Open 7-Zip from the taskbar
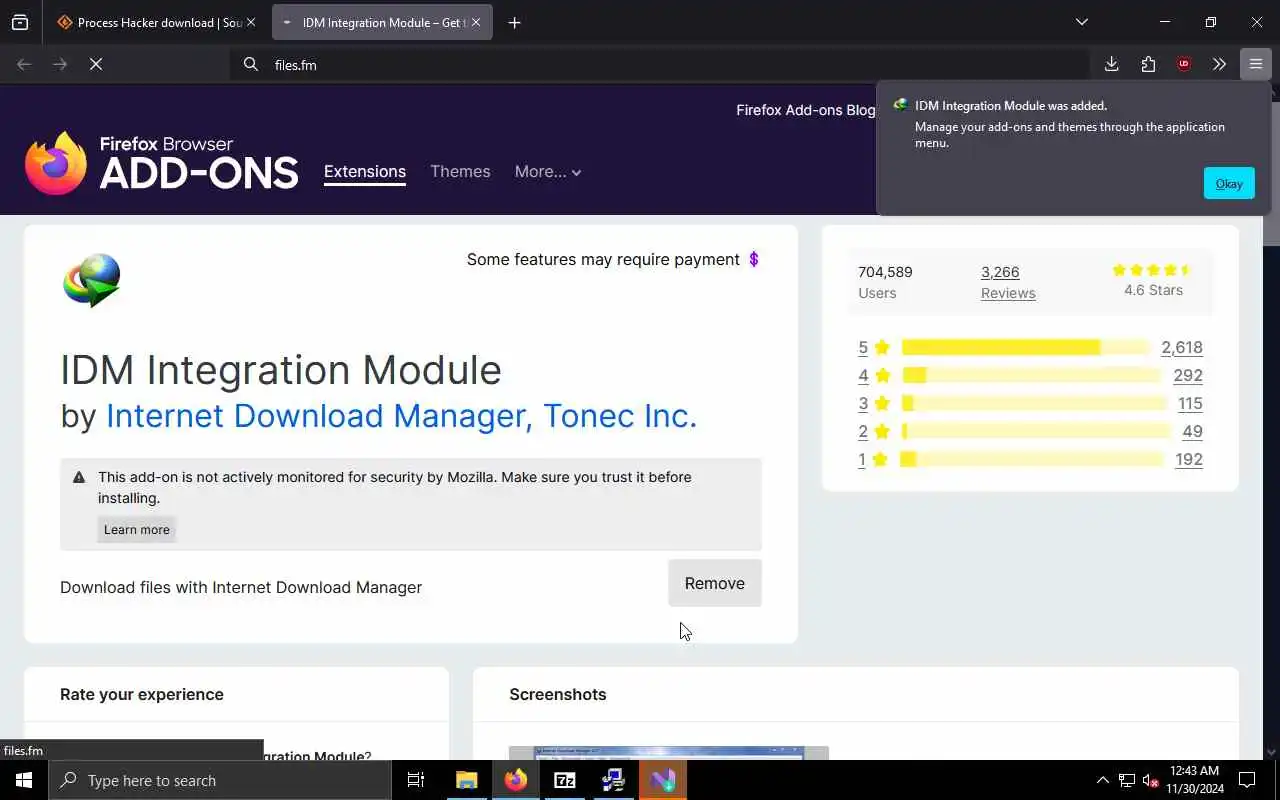Screen dimensions: 1280x800 pos(565,780)
